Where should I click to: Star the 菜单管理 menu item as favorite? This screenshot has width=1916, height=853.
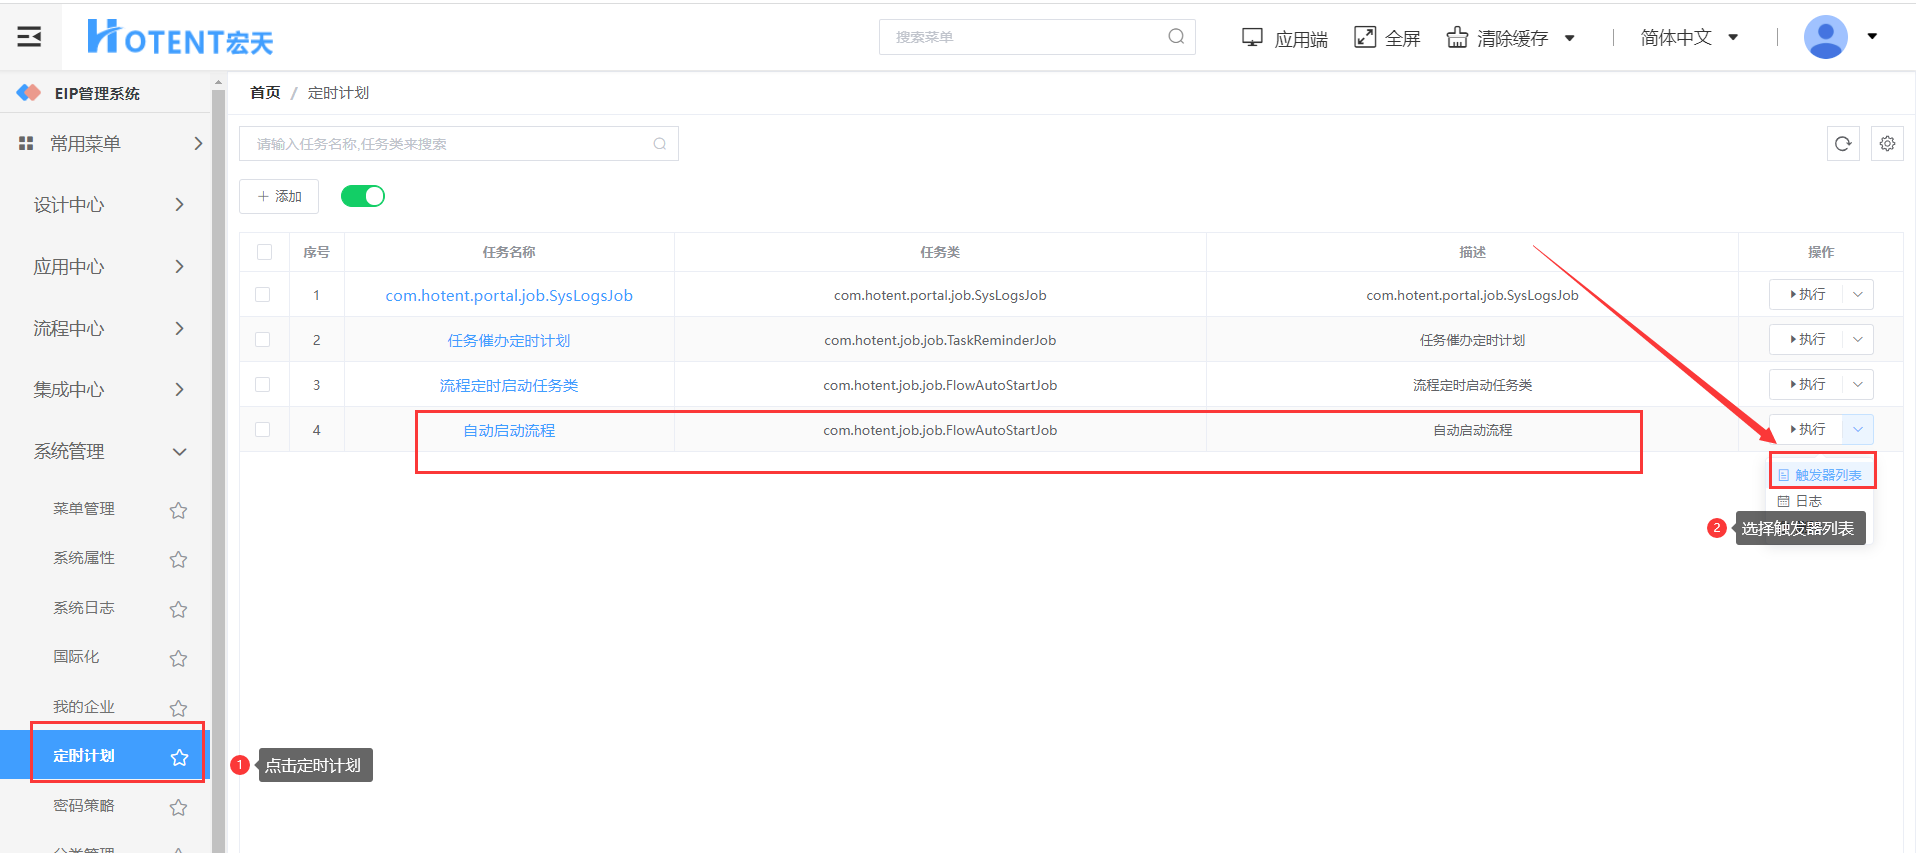pos(178,510)
